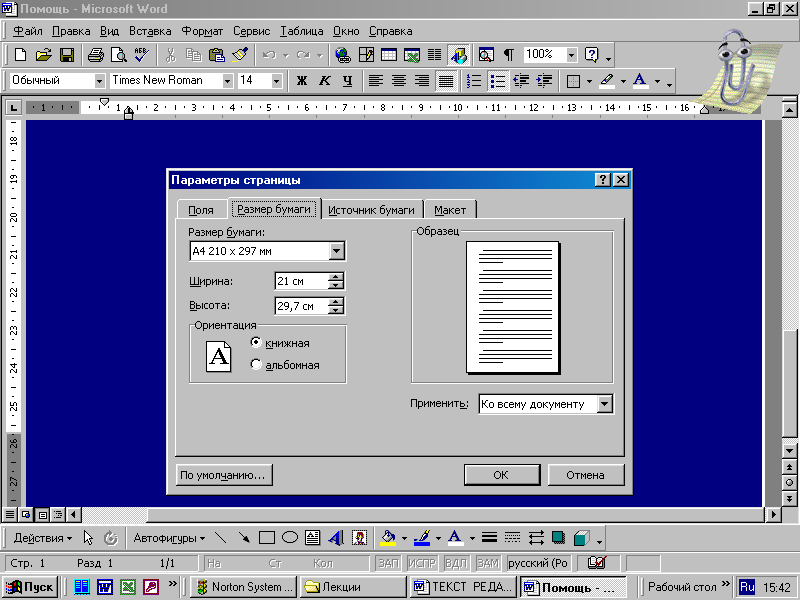Viewport: 800px width, 600px height.
Task: Create a new blank document
Action: tap(20, 55)
